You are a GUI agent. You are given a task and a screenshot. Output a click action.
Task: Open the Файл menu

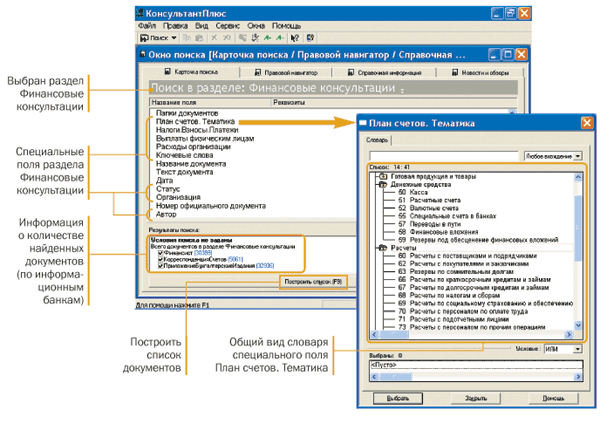click(147, 26)
